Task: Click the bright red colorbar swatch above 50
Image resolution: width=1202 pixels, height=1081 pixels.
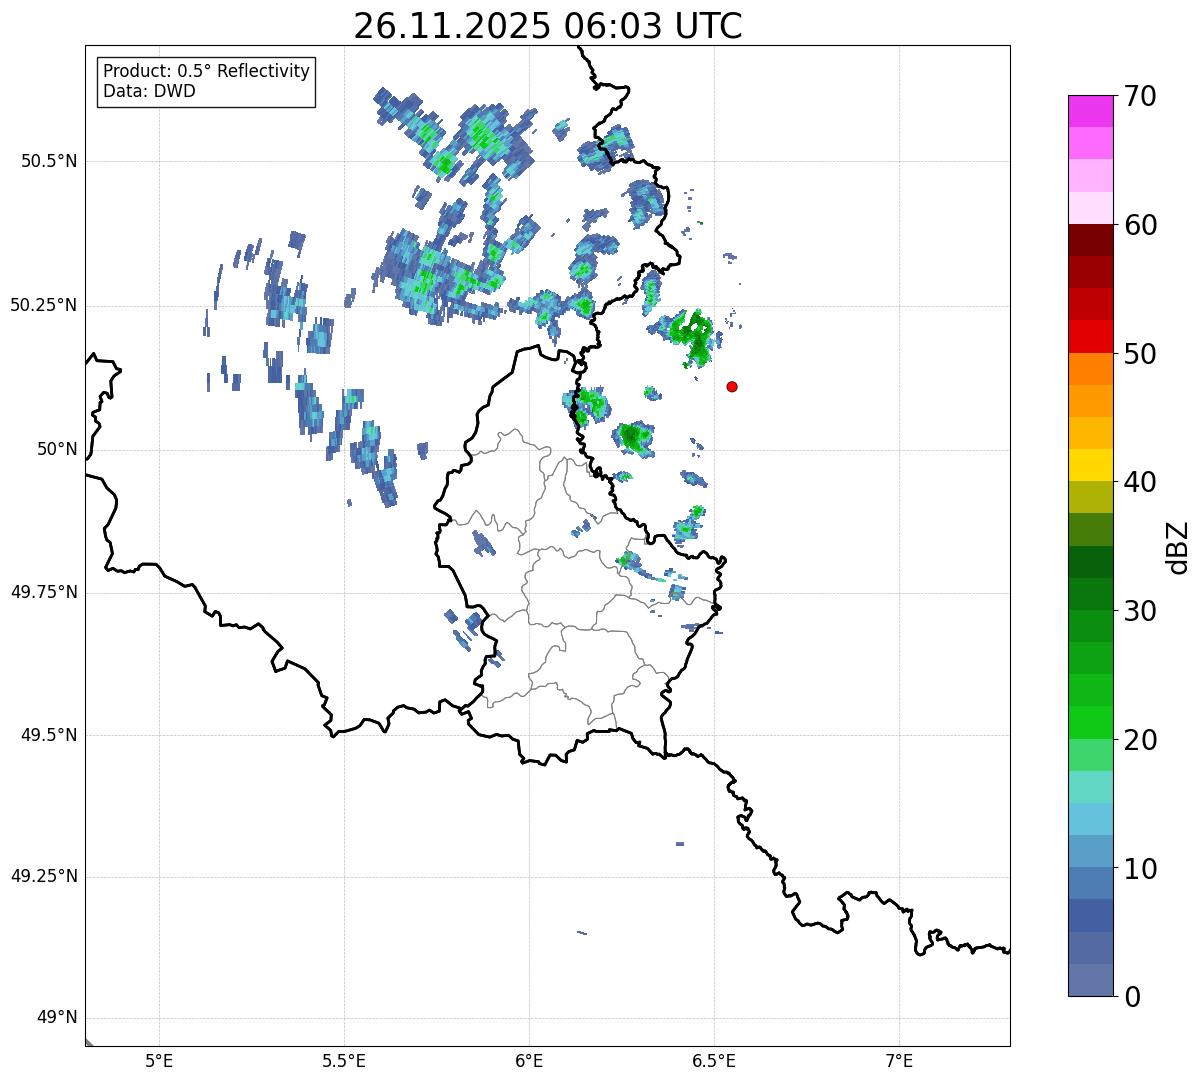Action: (1090, 336)
